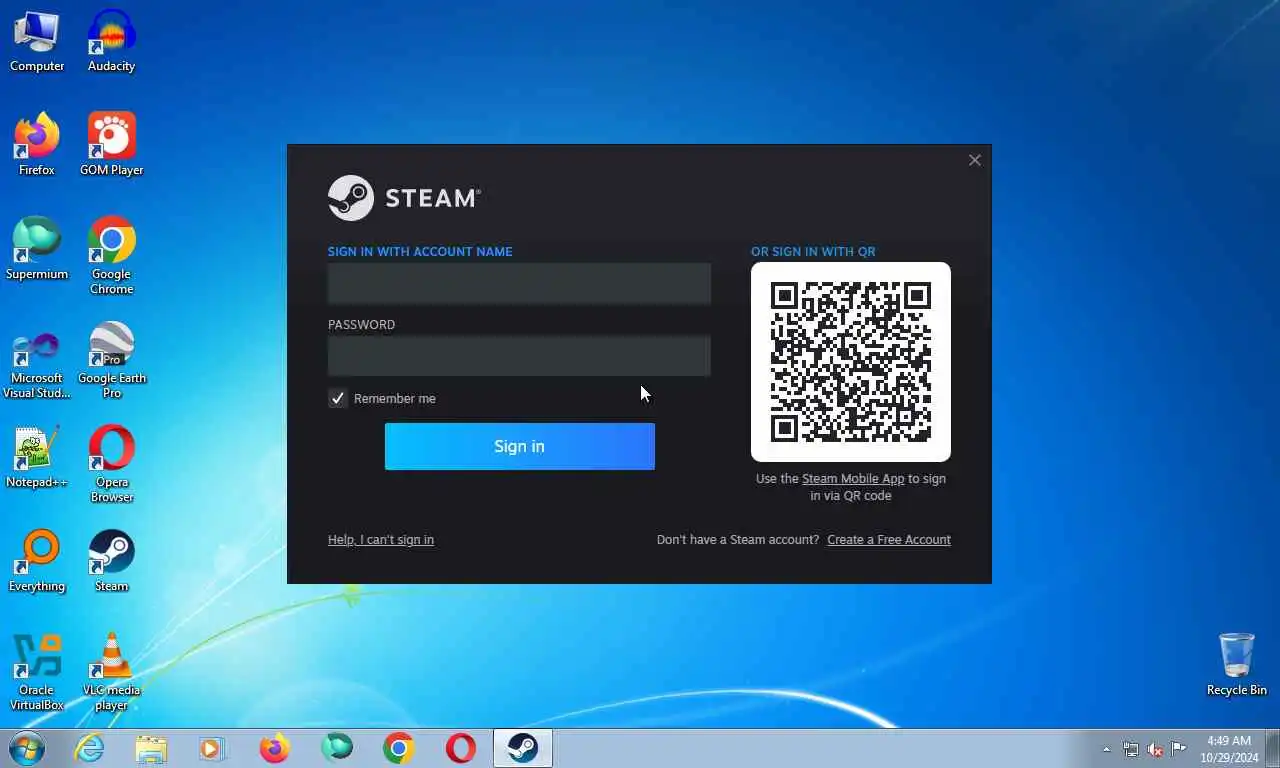The height and width of the screenshot is (768, 1280).
Task: Open the Action Center flag icon
Action: [1179, 749]
